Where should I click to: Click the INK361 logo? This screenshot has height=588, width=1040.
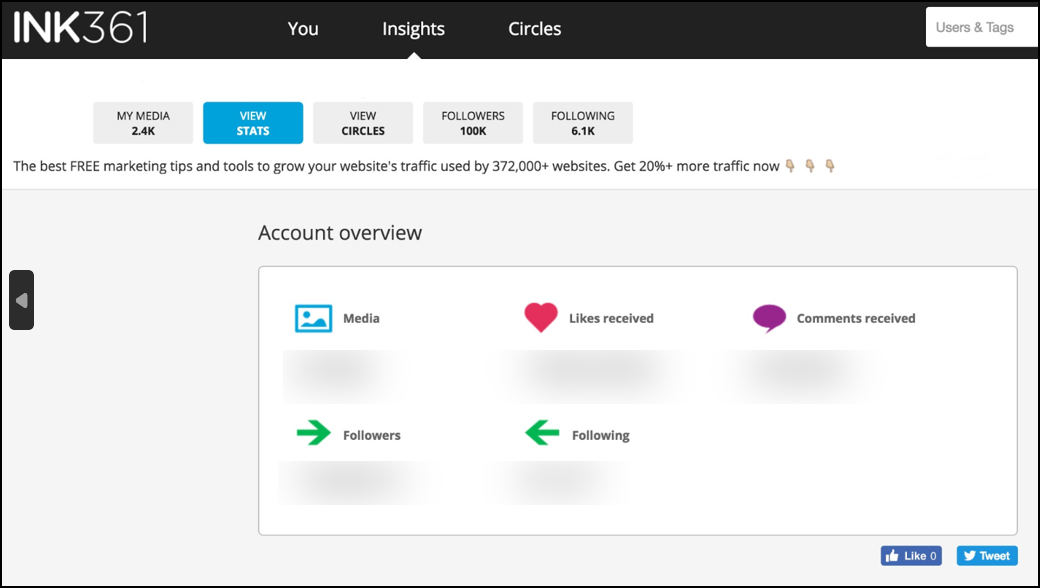click(80, 28)
